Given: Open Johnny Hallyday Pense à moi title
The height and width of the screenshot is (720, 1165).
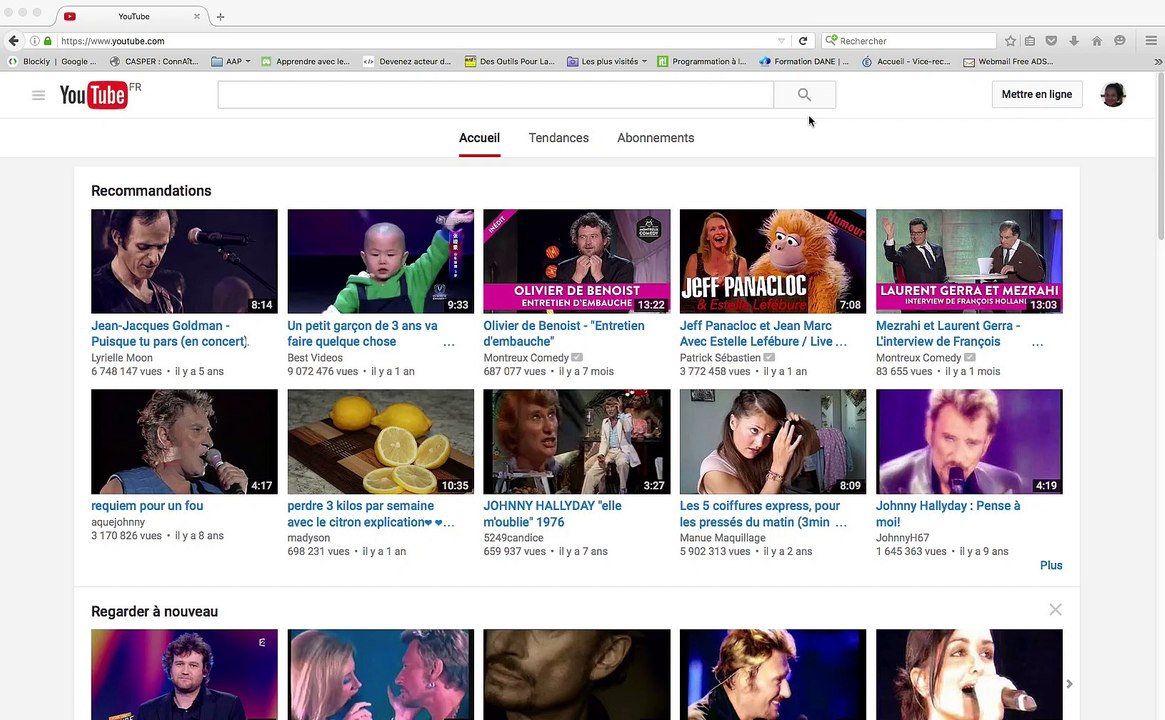Looking at the screenshot, I should click(948, 514).
